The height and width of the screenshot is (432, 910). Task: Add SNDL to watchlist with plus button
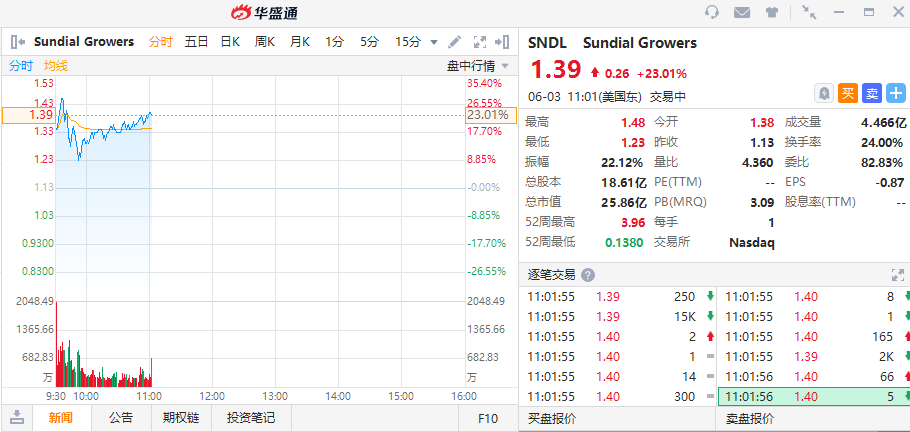click(x=895, y=93)
